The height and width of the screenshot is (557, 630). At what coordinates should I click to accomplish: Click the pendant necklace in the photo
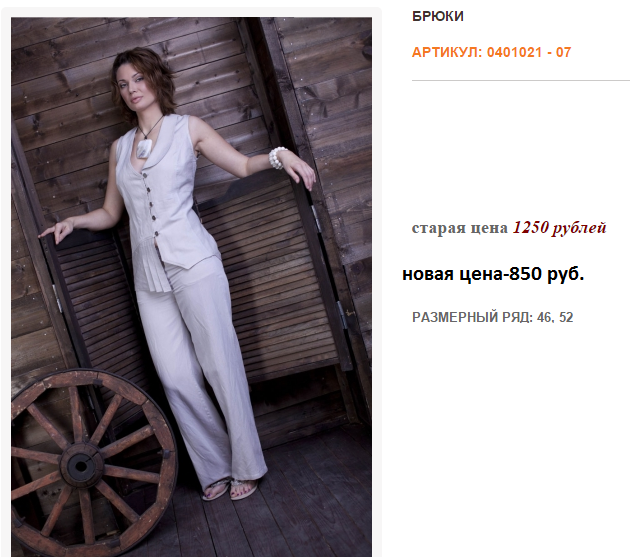tap(145, 148)
